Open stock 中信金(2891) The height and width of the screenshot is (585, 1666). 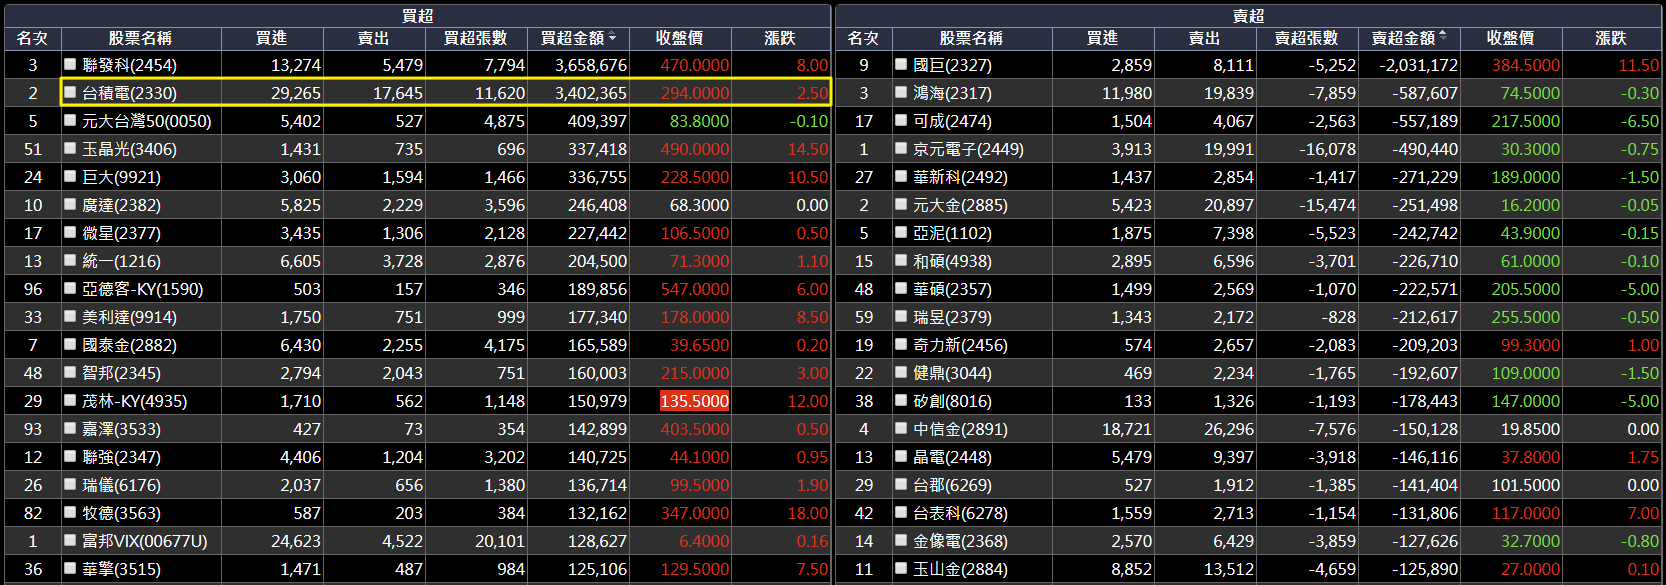click(x=960, y=429)
